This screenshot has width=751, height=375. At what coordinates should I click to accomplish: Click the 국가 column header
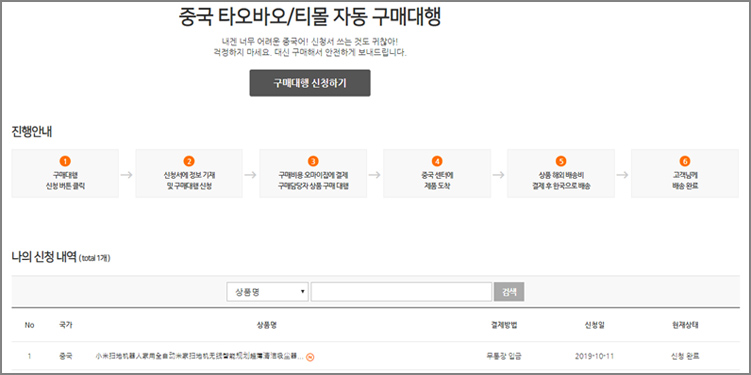[x=66, y=325]
